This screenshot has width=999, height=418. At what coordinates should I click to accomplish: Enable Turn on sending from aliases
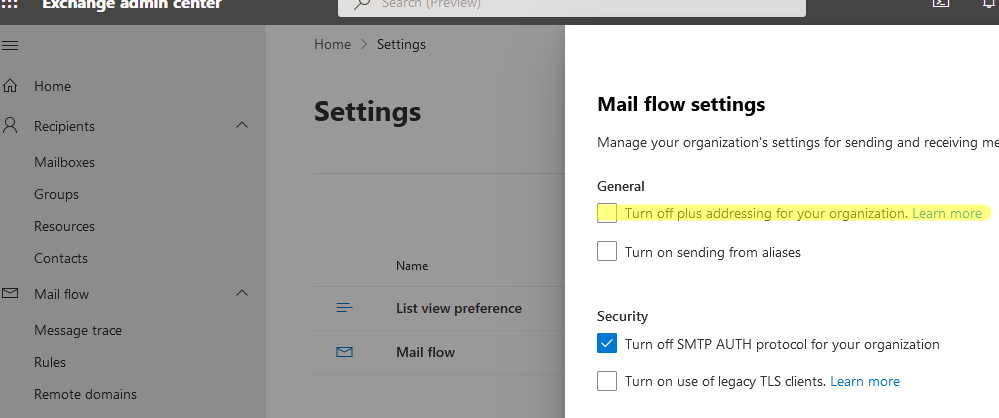click(x=607, y=251)
